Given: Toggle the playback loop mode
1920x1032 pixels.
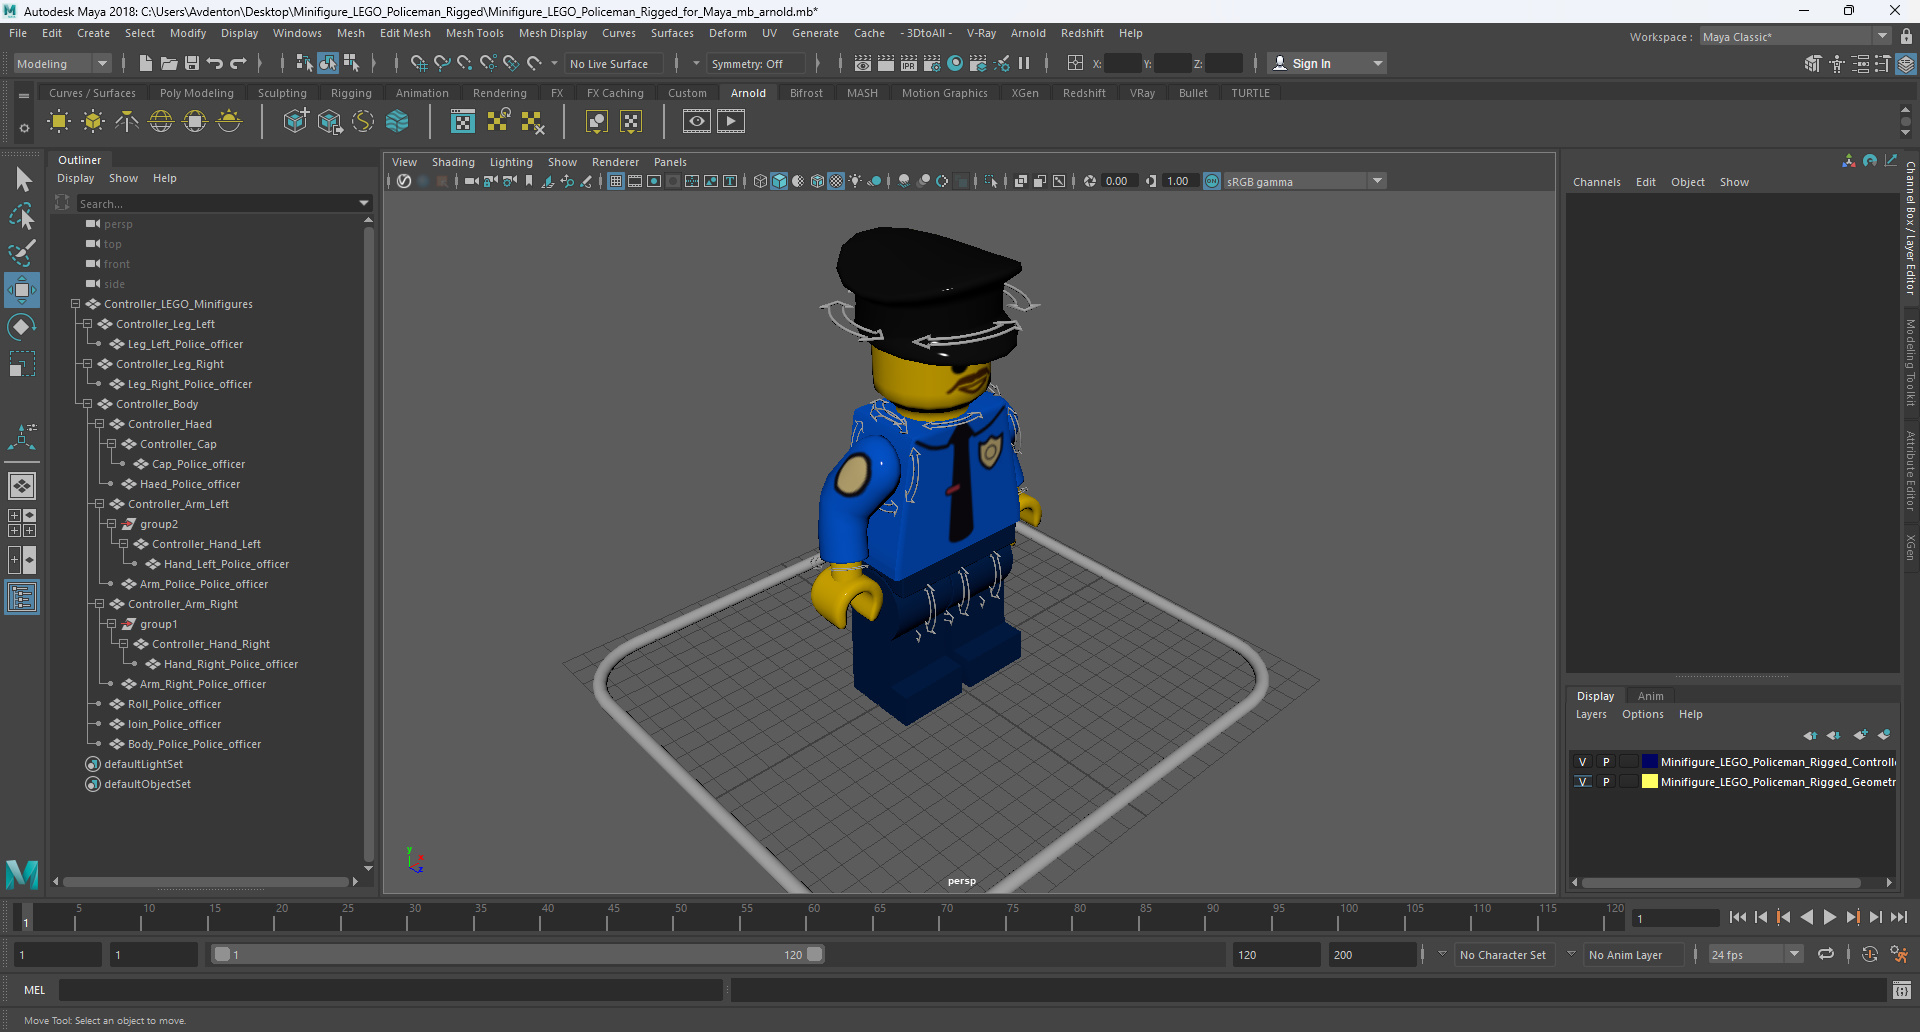Looking at the screenshot, I should coord(1826,954).
